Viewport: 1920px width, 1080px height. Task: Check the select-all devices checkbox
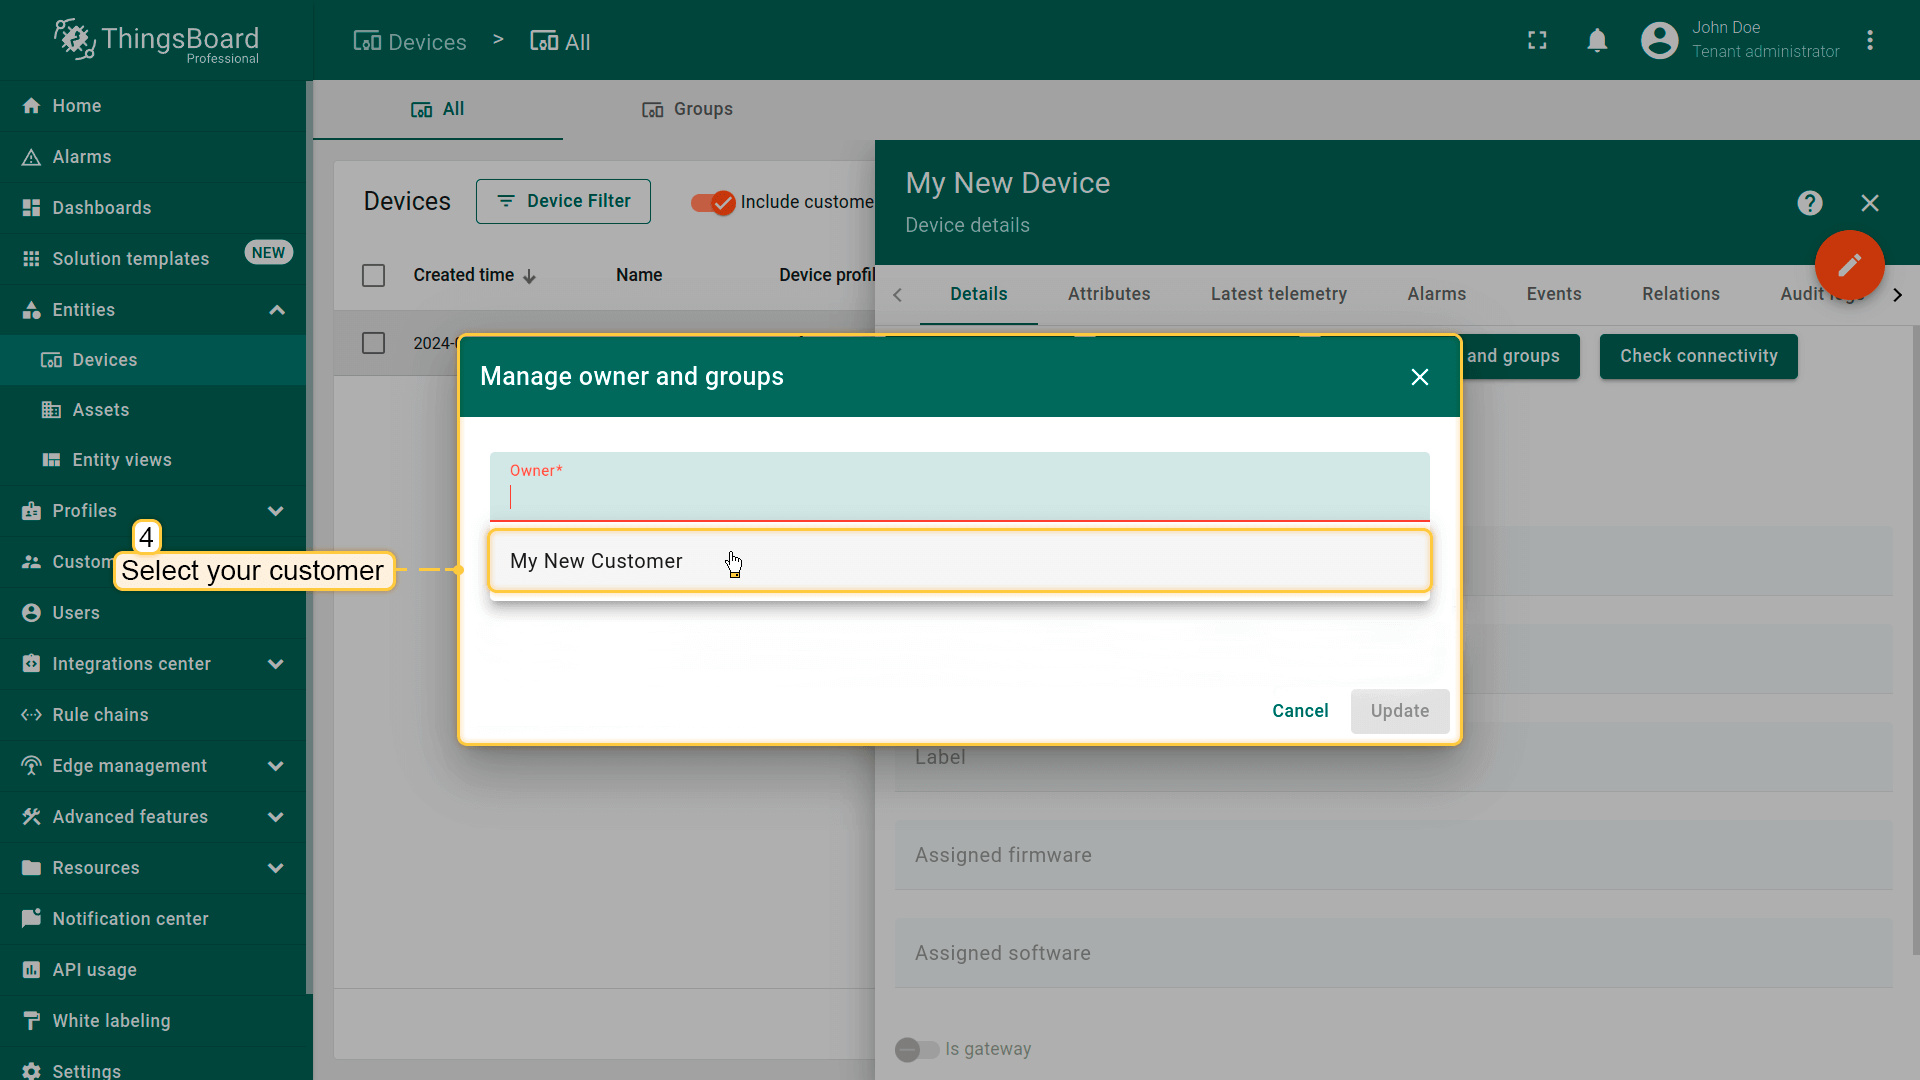click(373, 276)
